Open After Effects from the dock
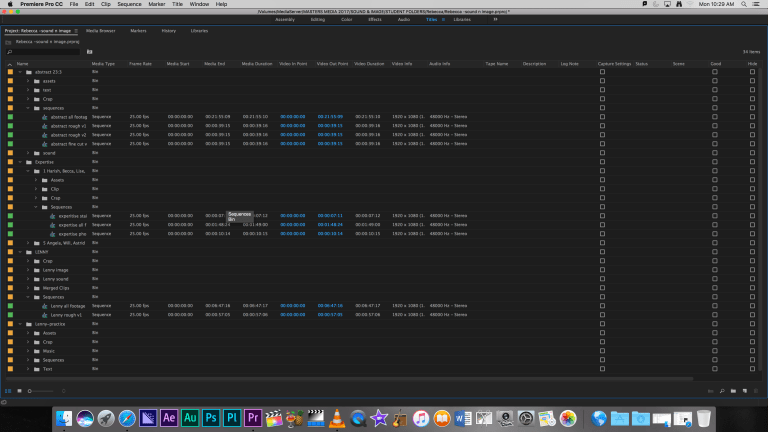Screen dimensions: 768x432 (169, 417)
